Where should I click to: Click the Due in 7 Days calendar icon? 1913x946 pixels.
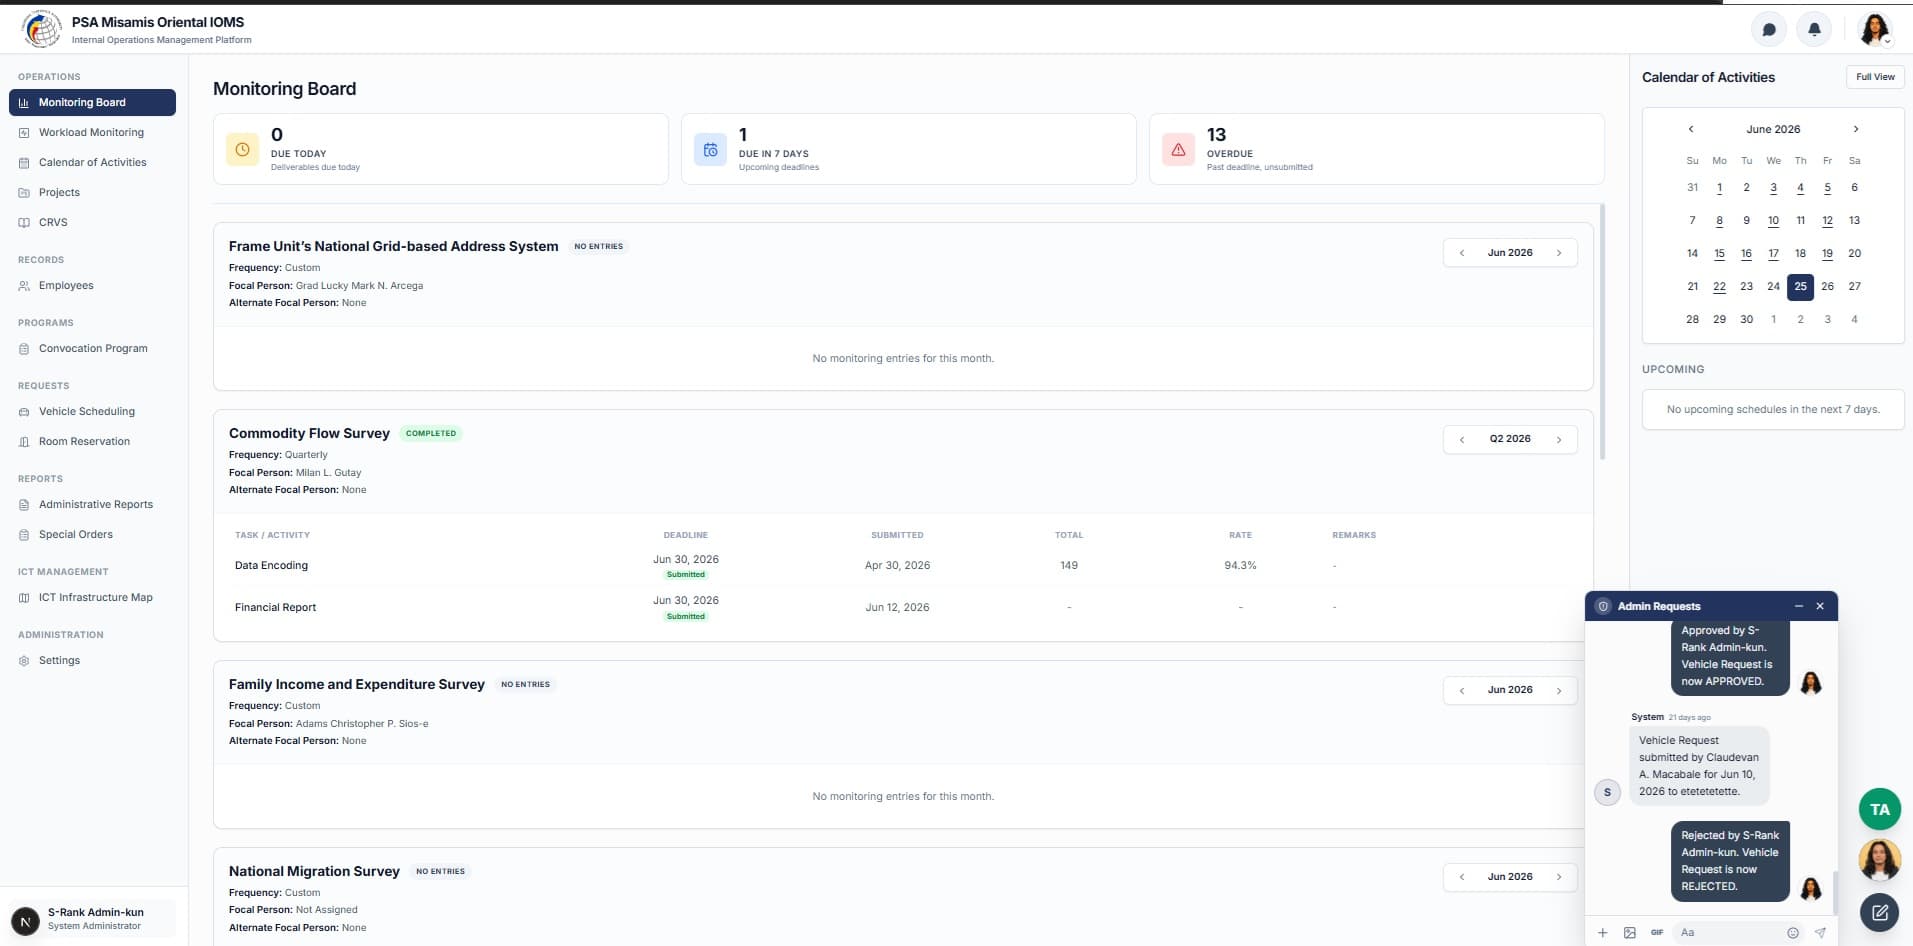point(710,149)
